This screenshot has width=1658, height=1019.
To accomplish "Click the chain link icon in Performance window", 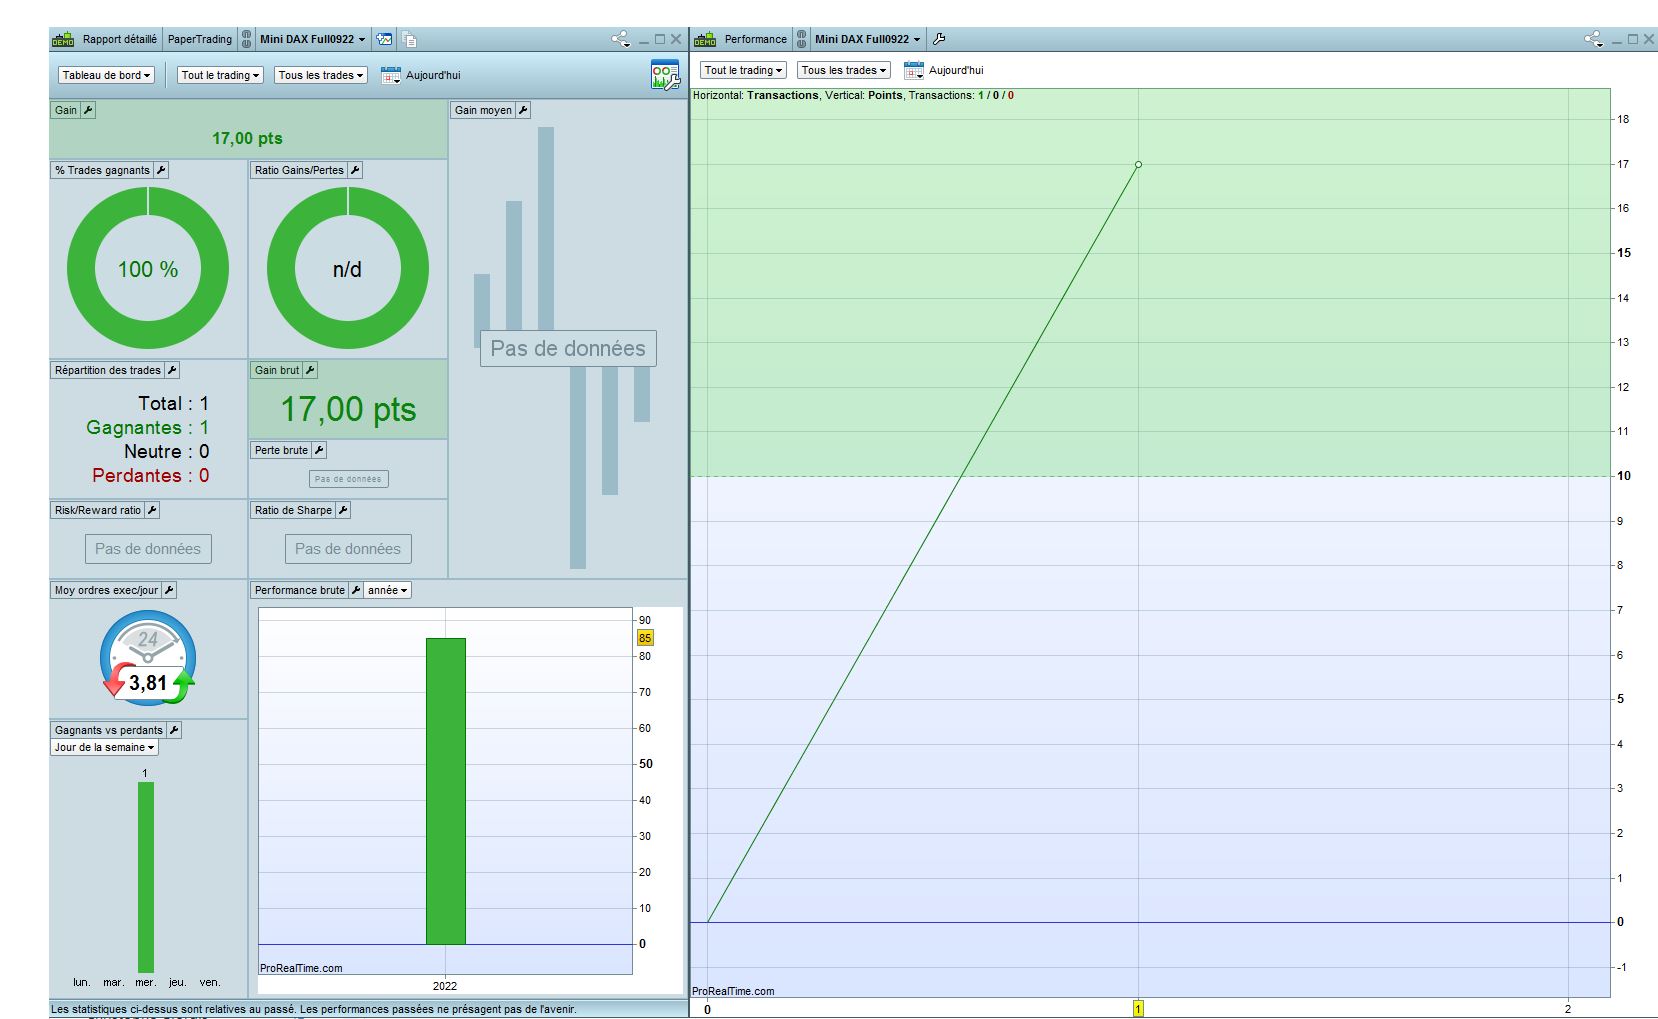I will [801, 39].
